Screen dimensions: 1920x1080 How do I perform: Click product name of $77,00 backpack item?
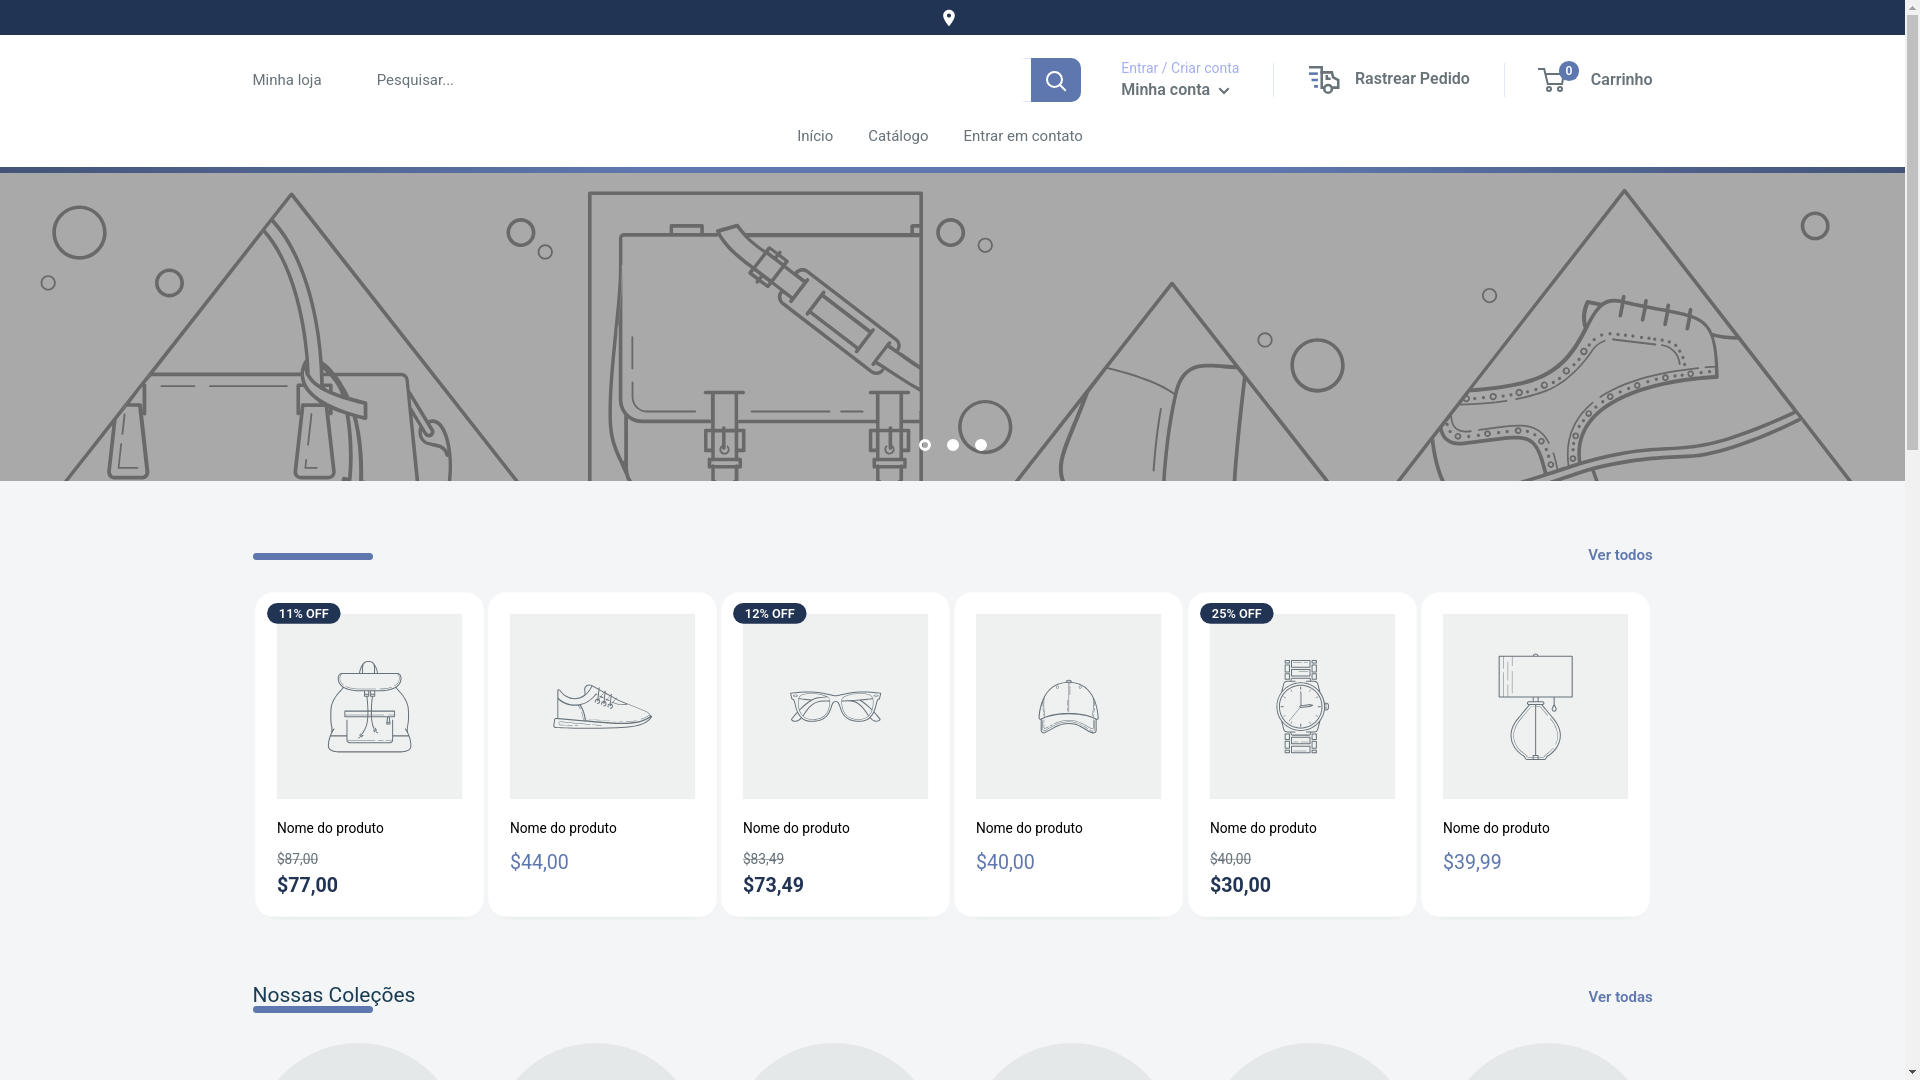click(330, 828)
